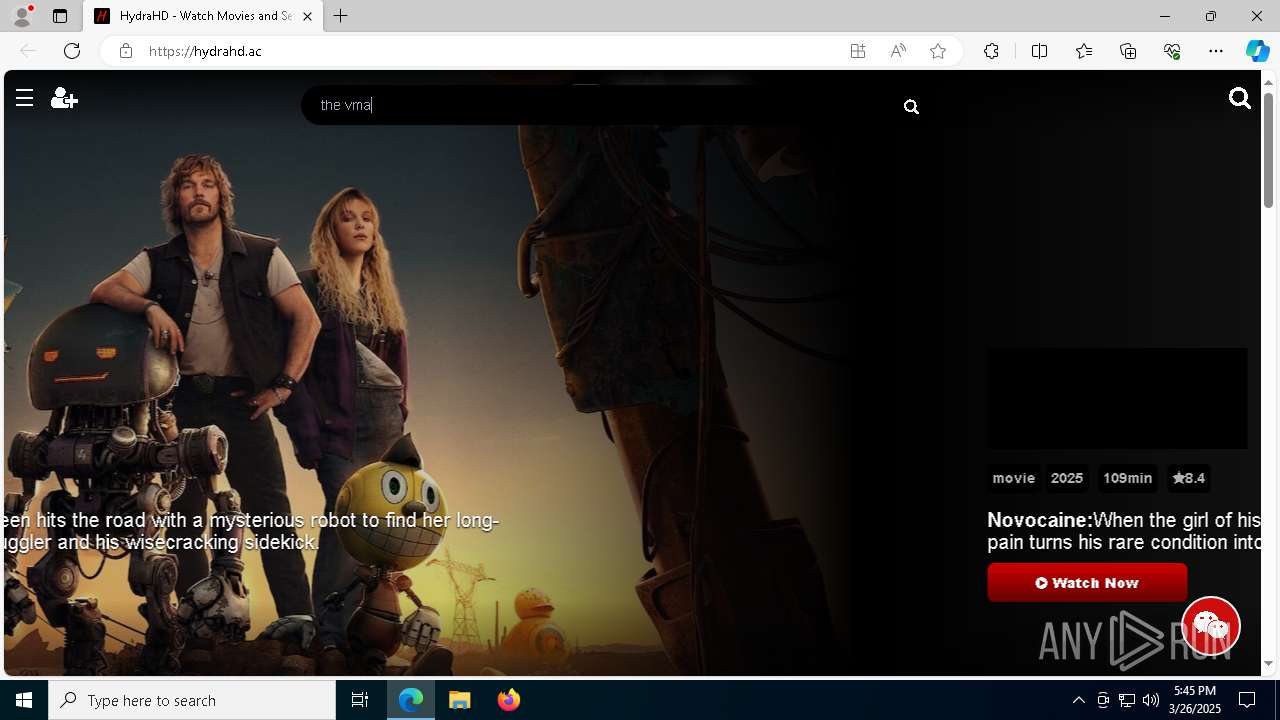Open the HydraHD hamburger menu
The width and height of the screenshot is (1280, 720).
(25, 98)
